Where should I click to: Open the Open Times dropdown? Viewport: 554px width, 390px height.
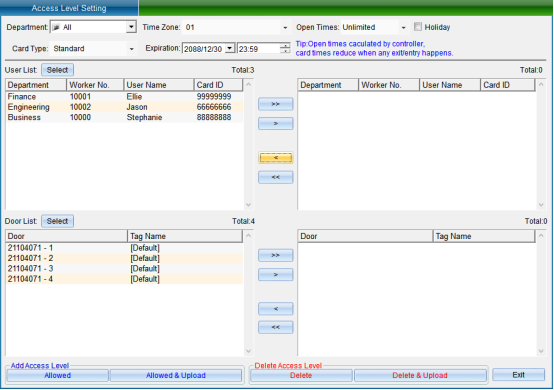[x=403, y=28]
